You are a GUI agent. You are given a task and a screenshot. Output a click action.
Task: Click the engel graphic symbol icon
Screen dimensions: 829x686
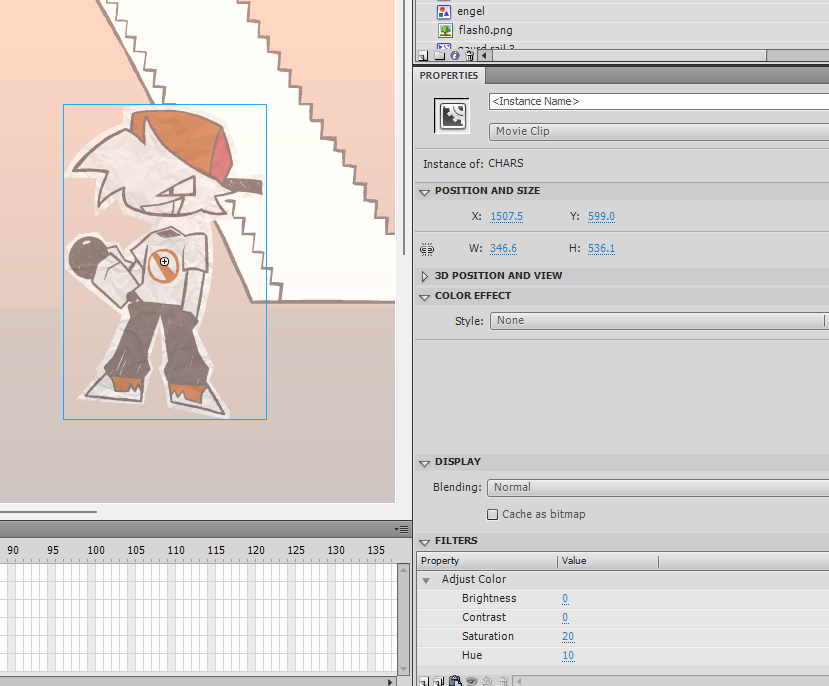coord(444,11)
